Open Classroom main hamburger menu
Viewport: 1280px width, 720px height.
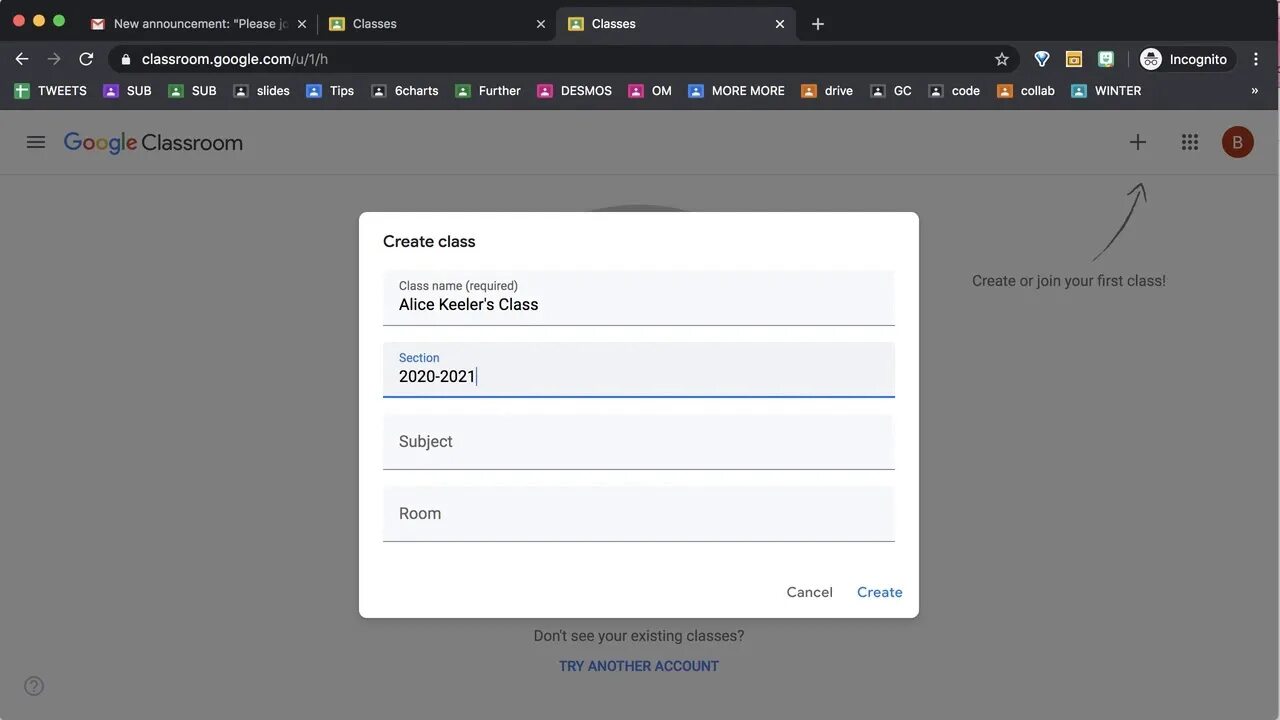point(36,142)
